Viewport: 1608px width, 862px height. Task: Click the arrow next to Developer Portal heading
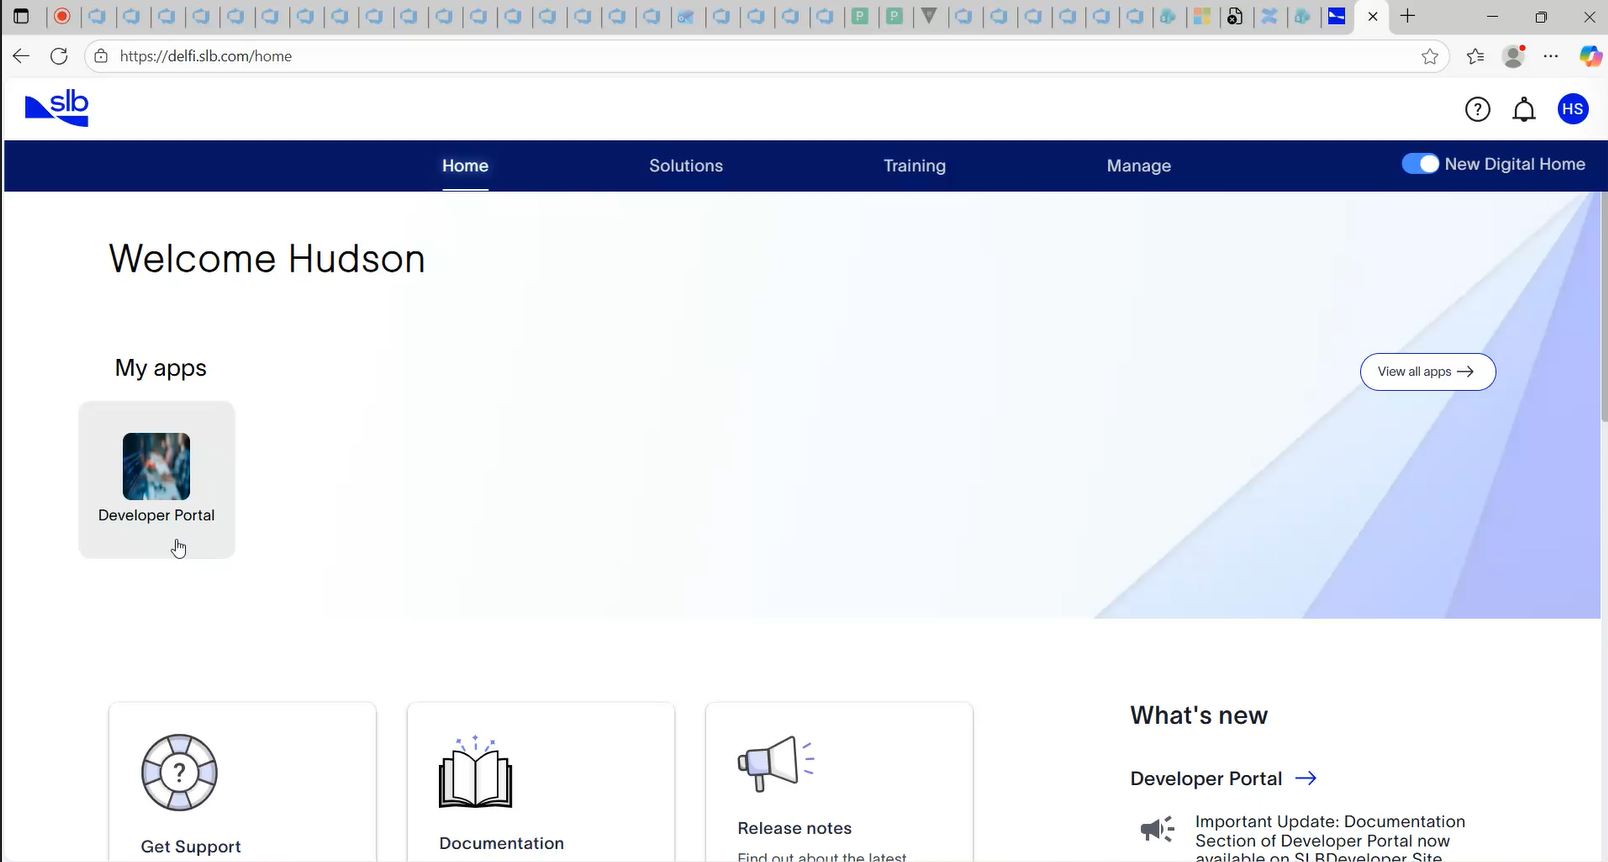[1306, 778]
